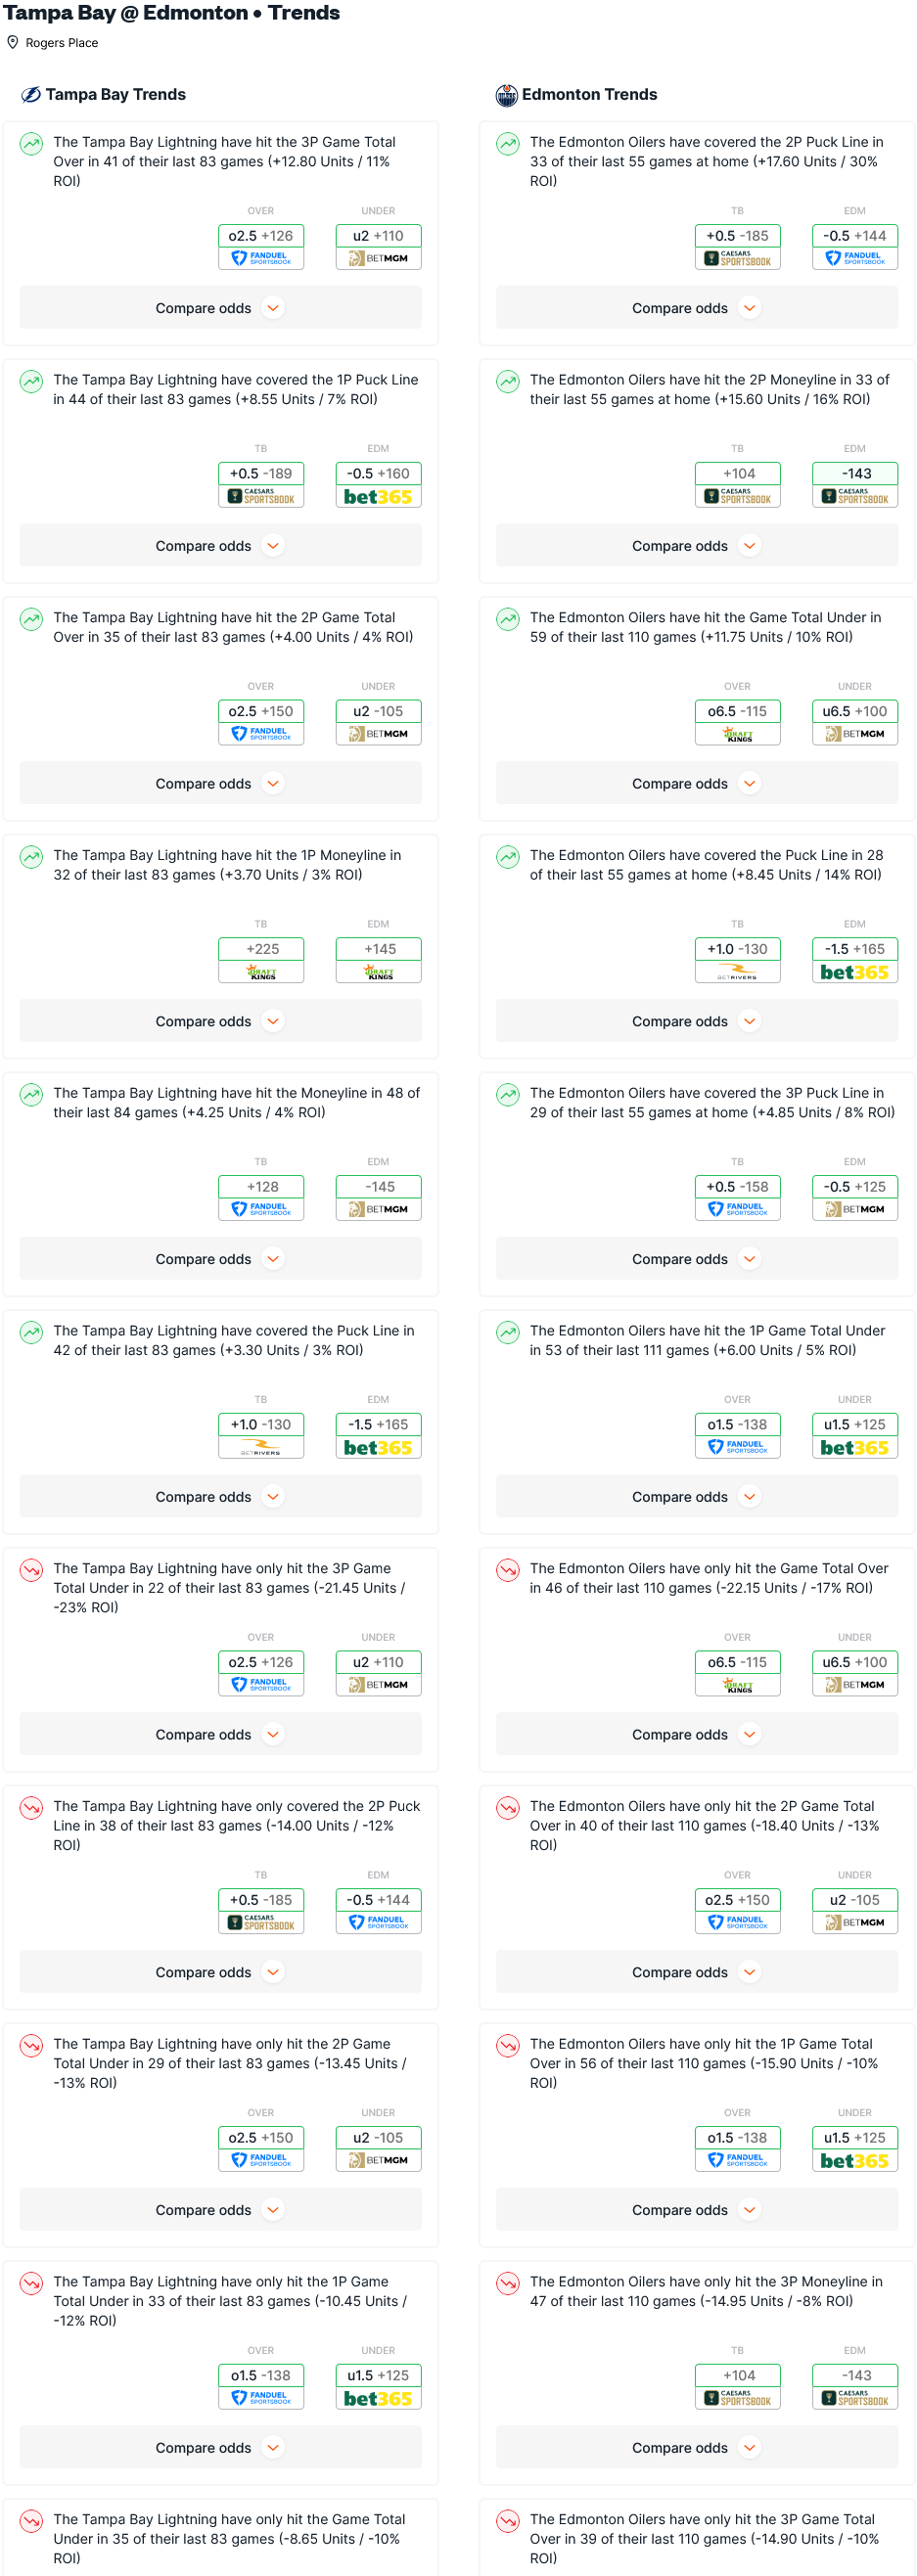Screen dimensions: 917x2576
Task: Select the u6.5 +100 BetMGM under in Oilers Game Total Under card
Action: click(x=854, y=722)
